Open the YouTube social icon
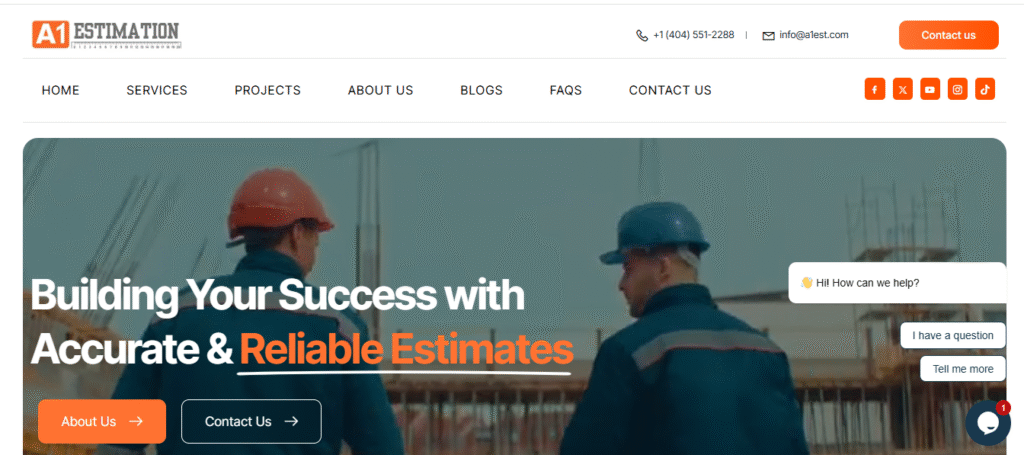The height and width of the screenshot is (455, 1024). pos(930,89)
